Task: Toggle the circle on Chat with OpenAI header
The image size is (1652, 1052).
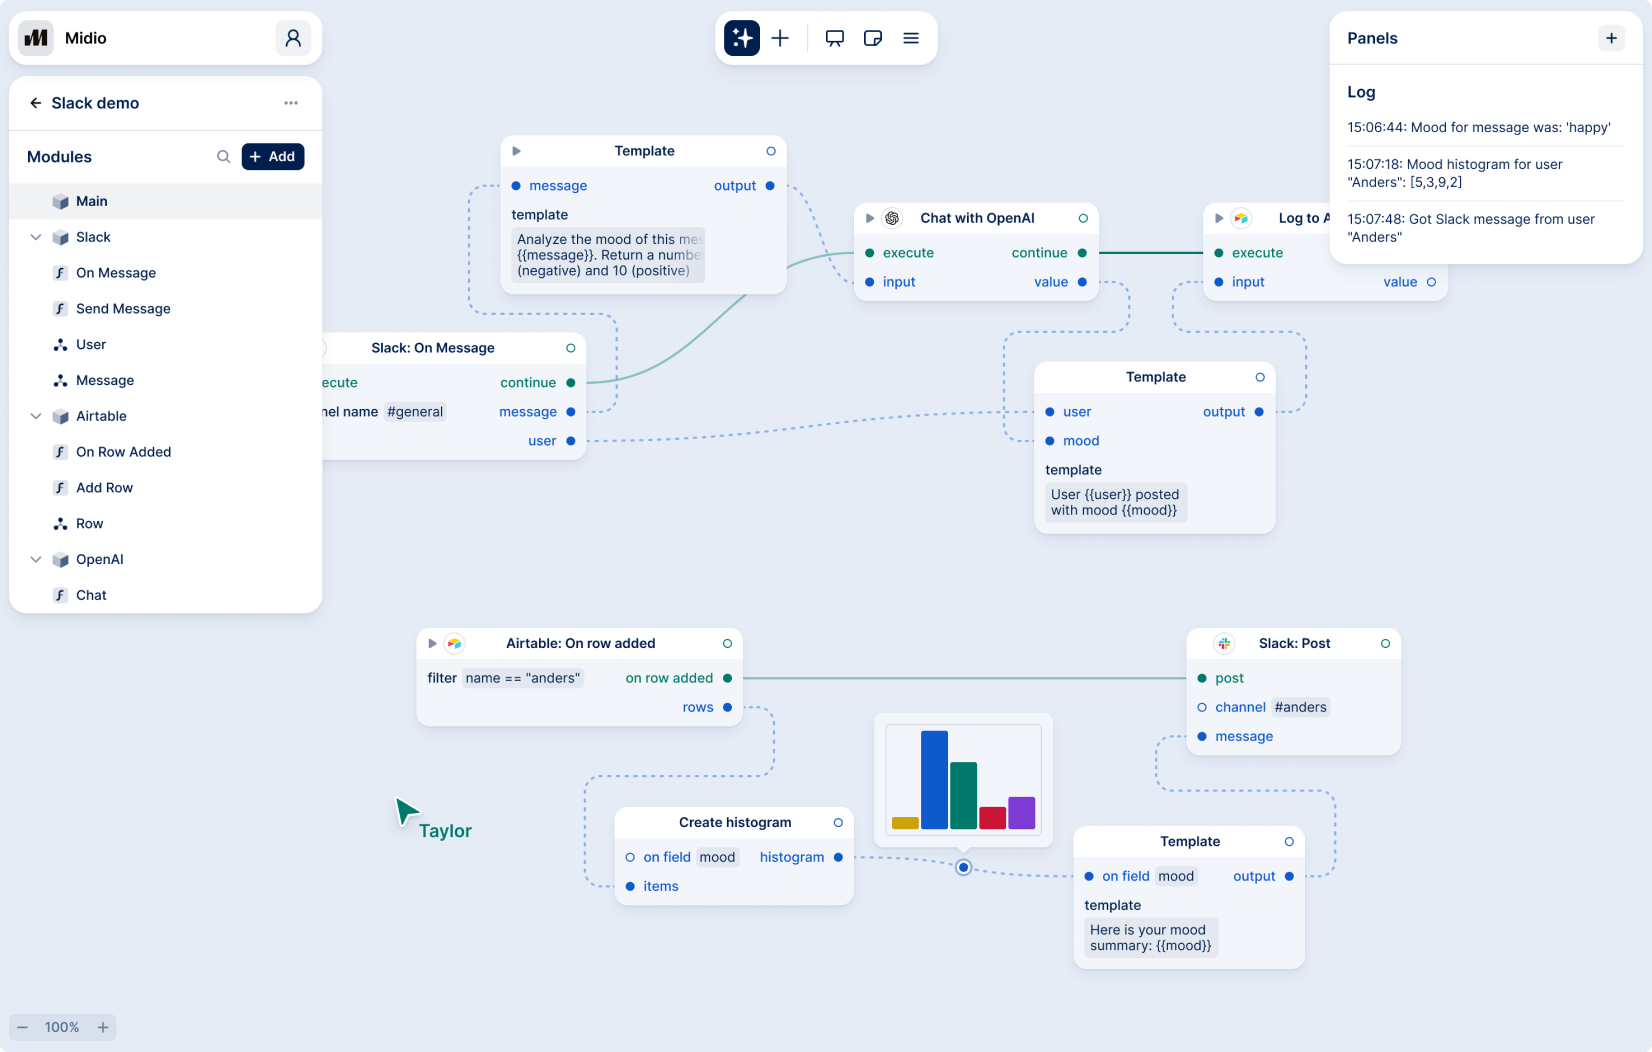Action: point(1083,218)
